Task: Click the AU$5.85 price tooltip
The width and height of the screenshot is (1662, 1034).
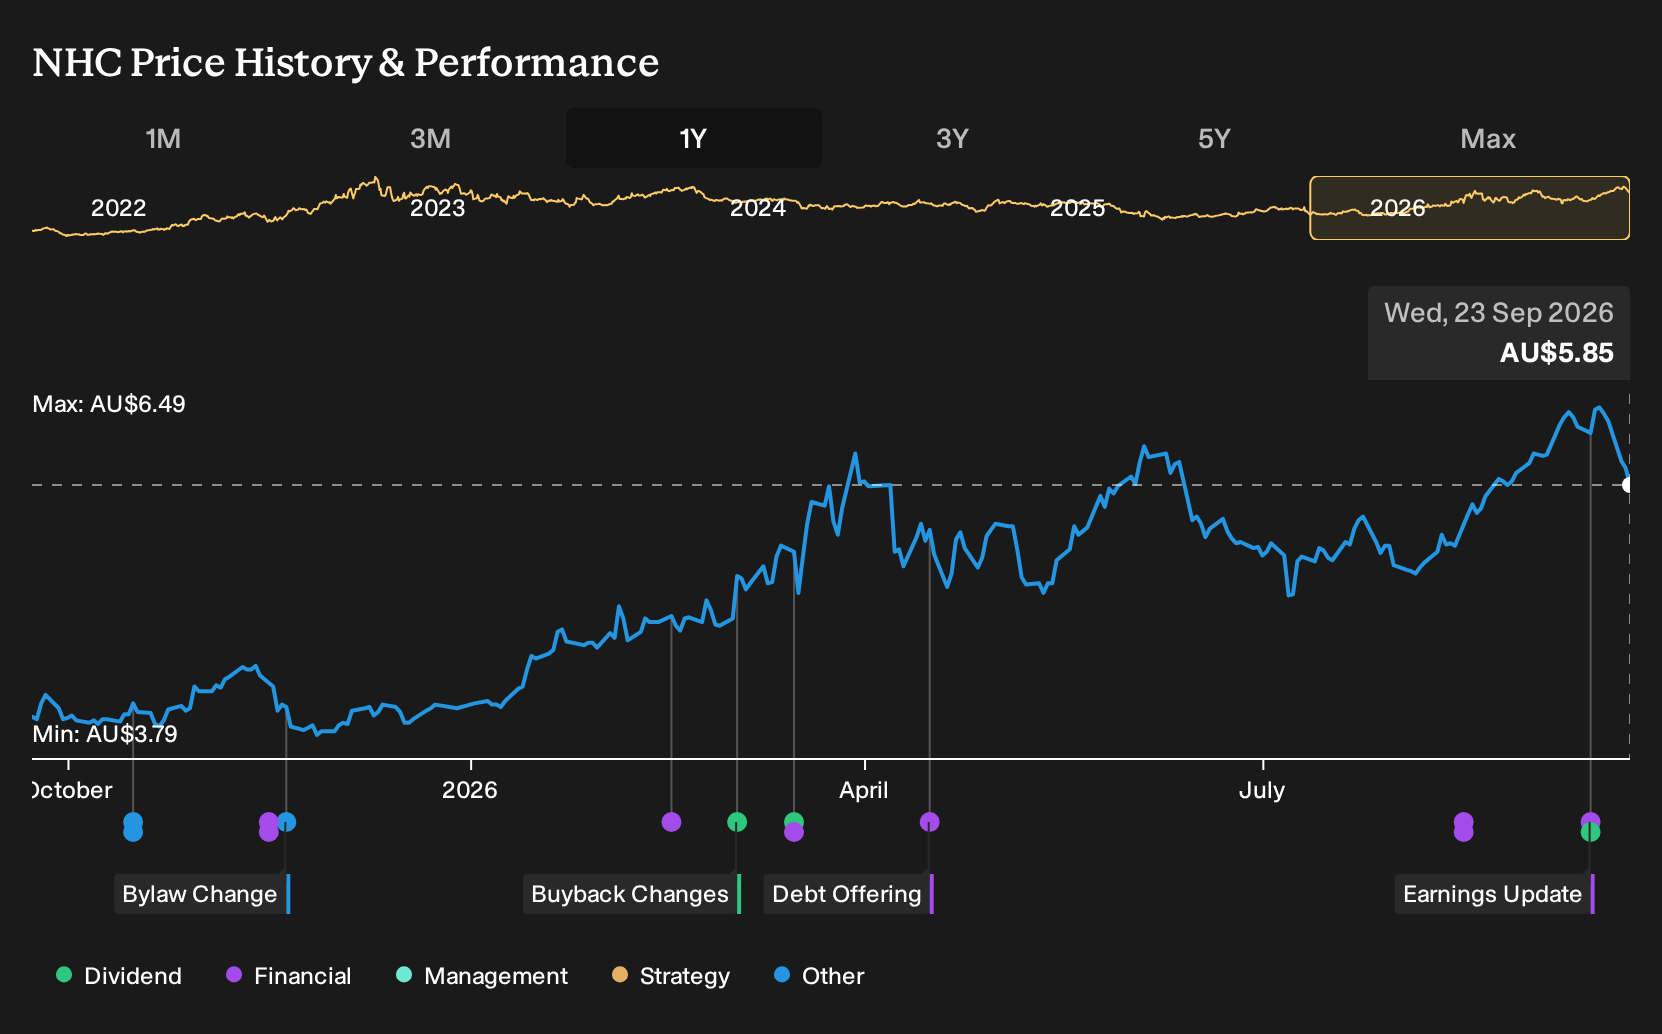Action: (1499, 333)
